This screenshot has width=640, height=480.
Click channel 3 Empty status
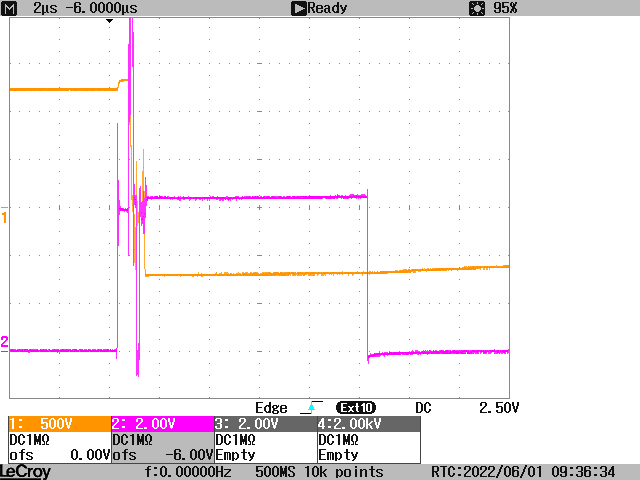pyautogui.click(x=235, y=455)
